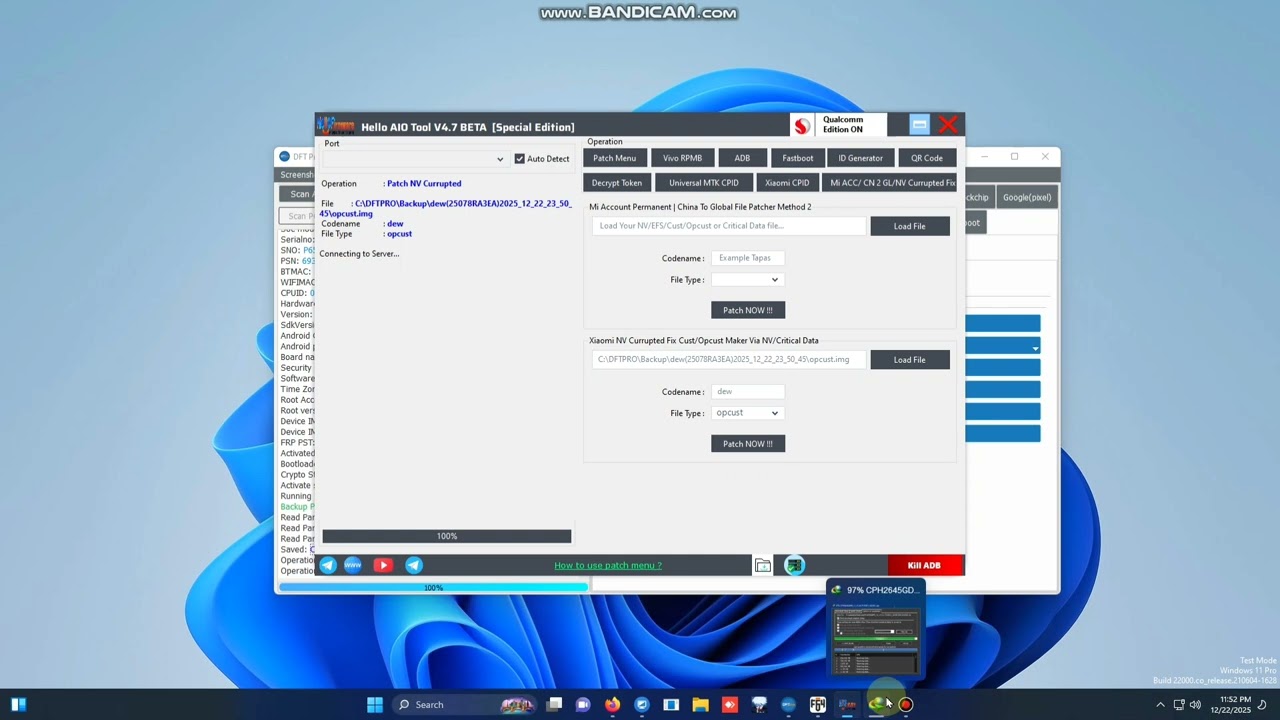Expand the Port dropdown
This screenshot has height=720, width=1280.
500,159
